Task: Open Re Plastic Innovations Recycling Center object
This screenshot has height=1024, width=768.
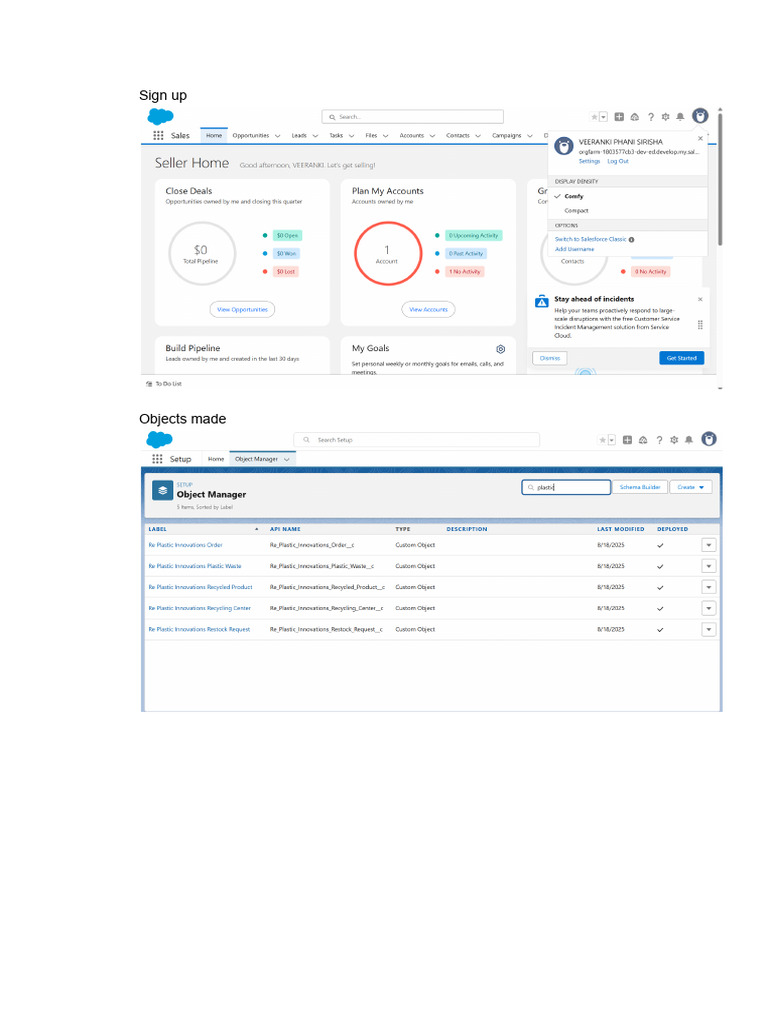Action: pyautogui.click(x=200, y=608)
